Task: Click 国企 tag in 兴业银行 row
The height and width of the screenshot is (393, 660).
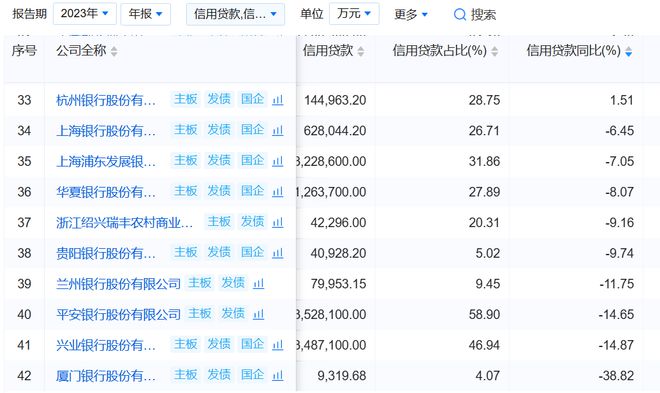Action: [x=252, y=345]
